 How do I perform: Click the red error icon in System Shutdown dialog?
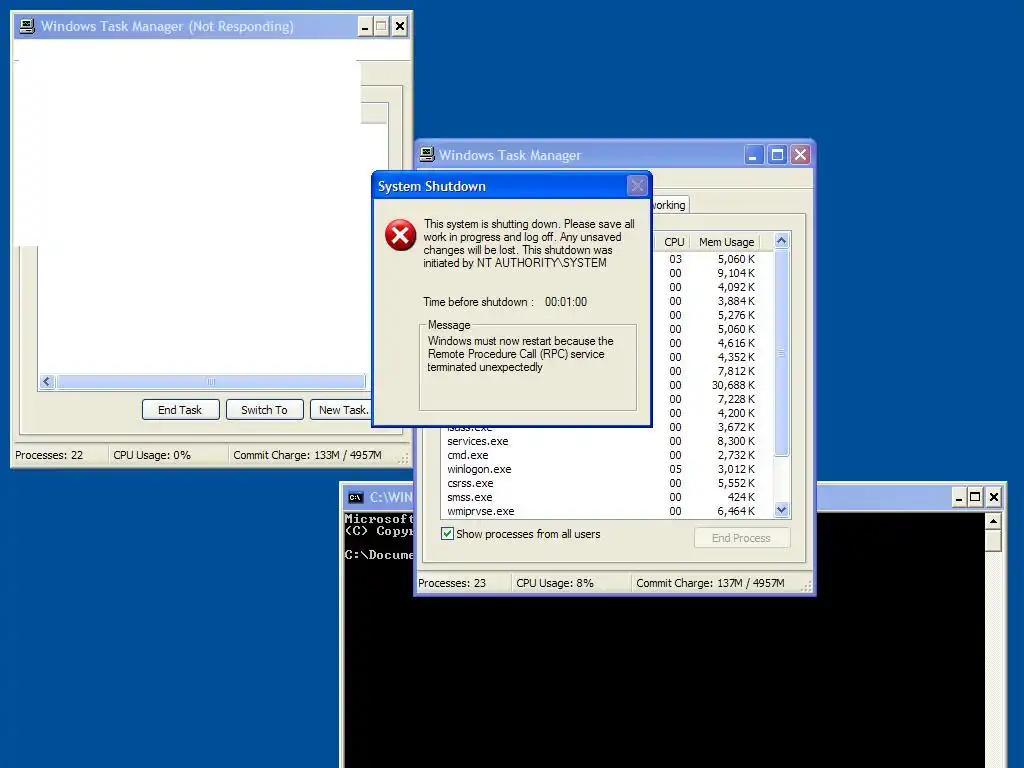coord(400,235)
